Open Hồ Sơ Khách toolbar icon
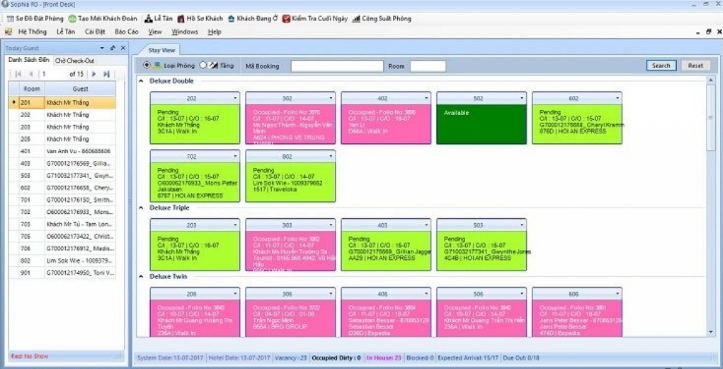This screenshot has height=369, width=723. pos(181,19)
